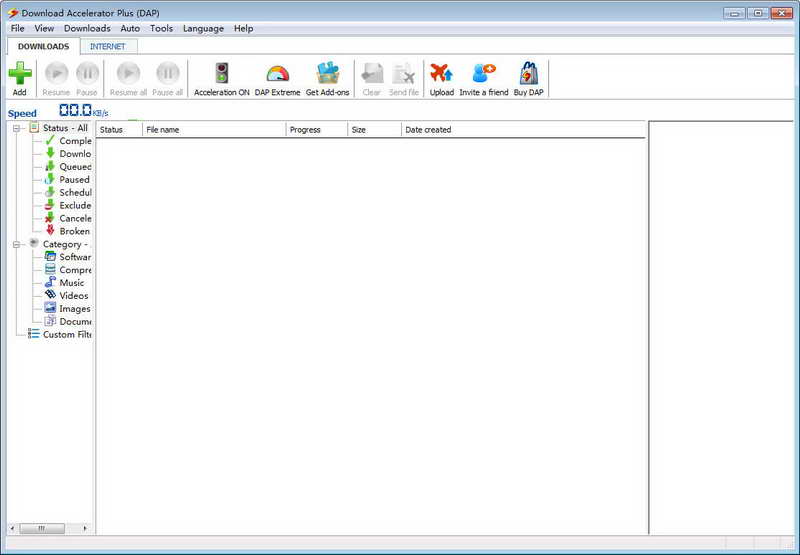Click the tree panel horizontal scrollbar thumb
This screenshot has height=555, width=800.
42,528
